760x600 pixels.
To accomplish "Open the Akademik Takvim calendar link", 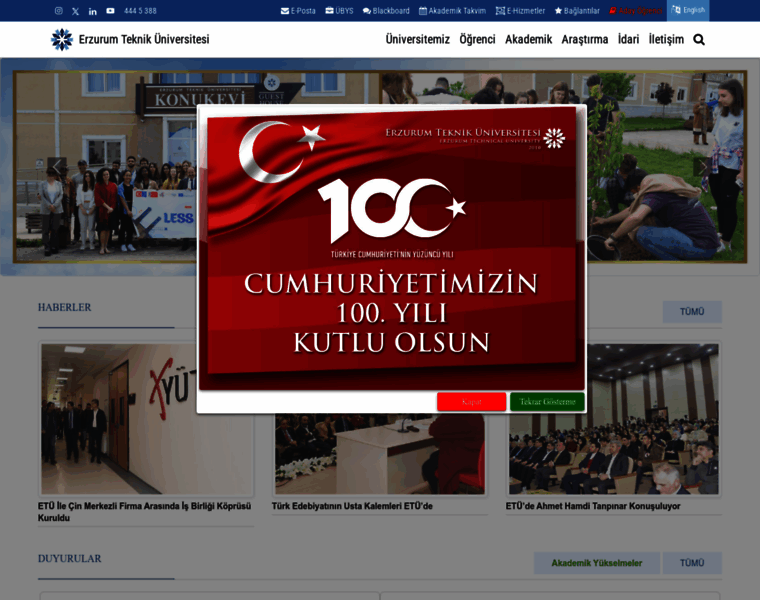I will (452, 11).
